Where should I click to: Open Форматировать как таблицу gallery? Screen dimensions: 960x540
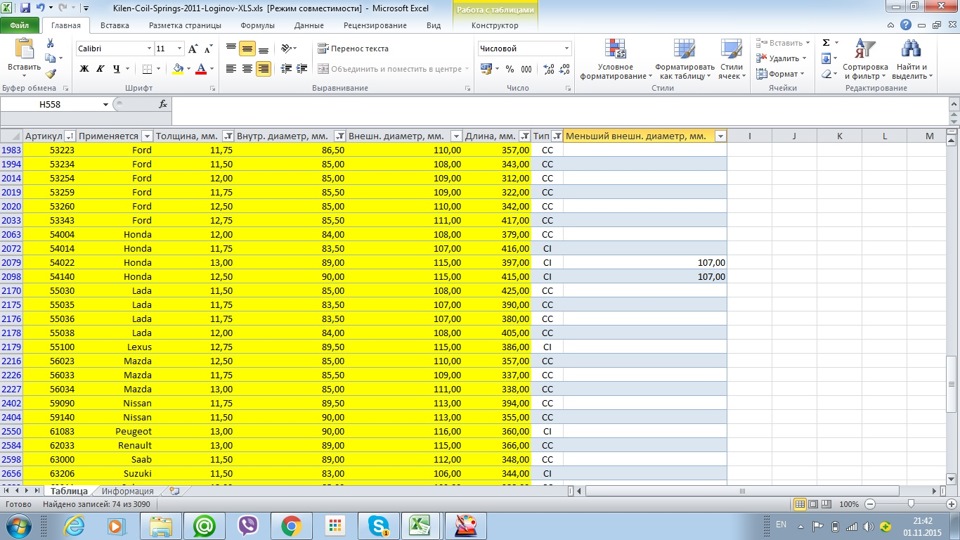click(684, 59)
